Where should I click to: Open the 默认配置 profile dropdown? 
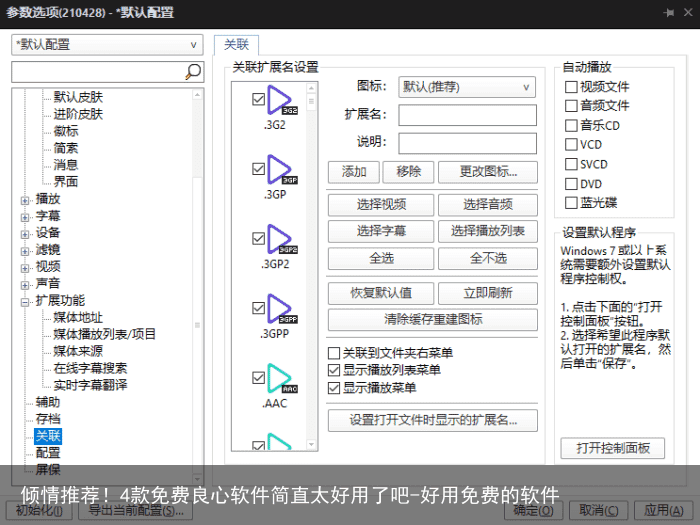[107, 45]
